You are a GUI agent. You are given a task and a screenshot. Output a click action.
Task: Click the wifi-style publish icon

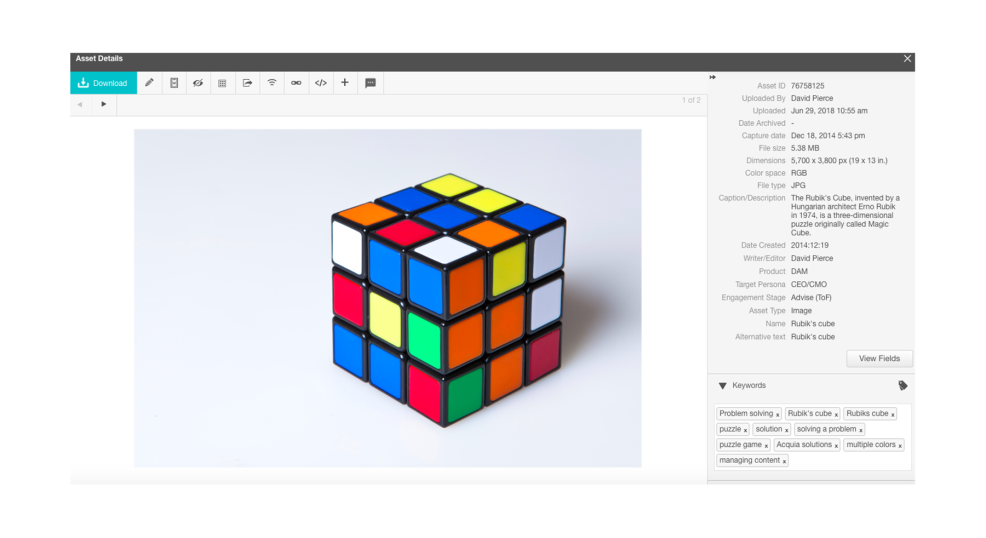(x=271, y=83)
